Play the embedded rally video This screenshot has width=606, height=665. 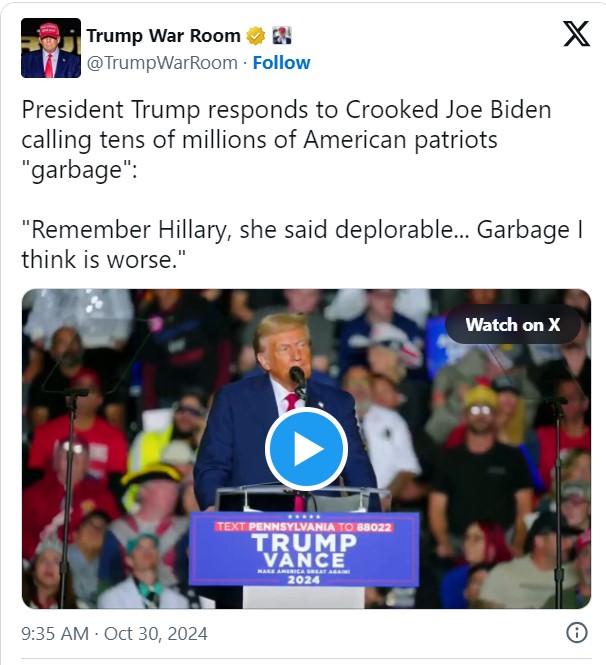[306, 449]
